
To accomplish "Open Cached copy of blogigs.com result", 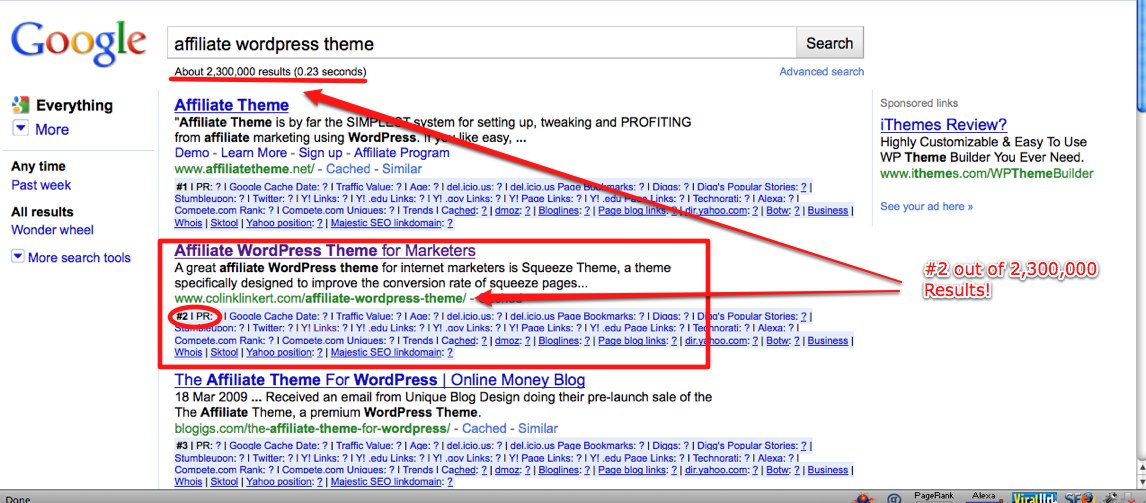I will coord(485,428).
